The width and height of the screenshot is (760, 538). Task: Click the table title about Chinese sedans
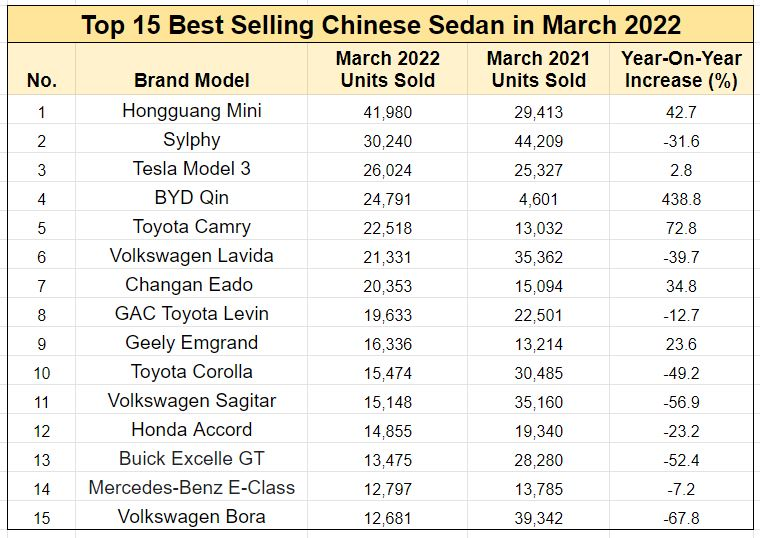(380, 24)
